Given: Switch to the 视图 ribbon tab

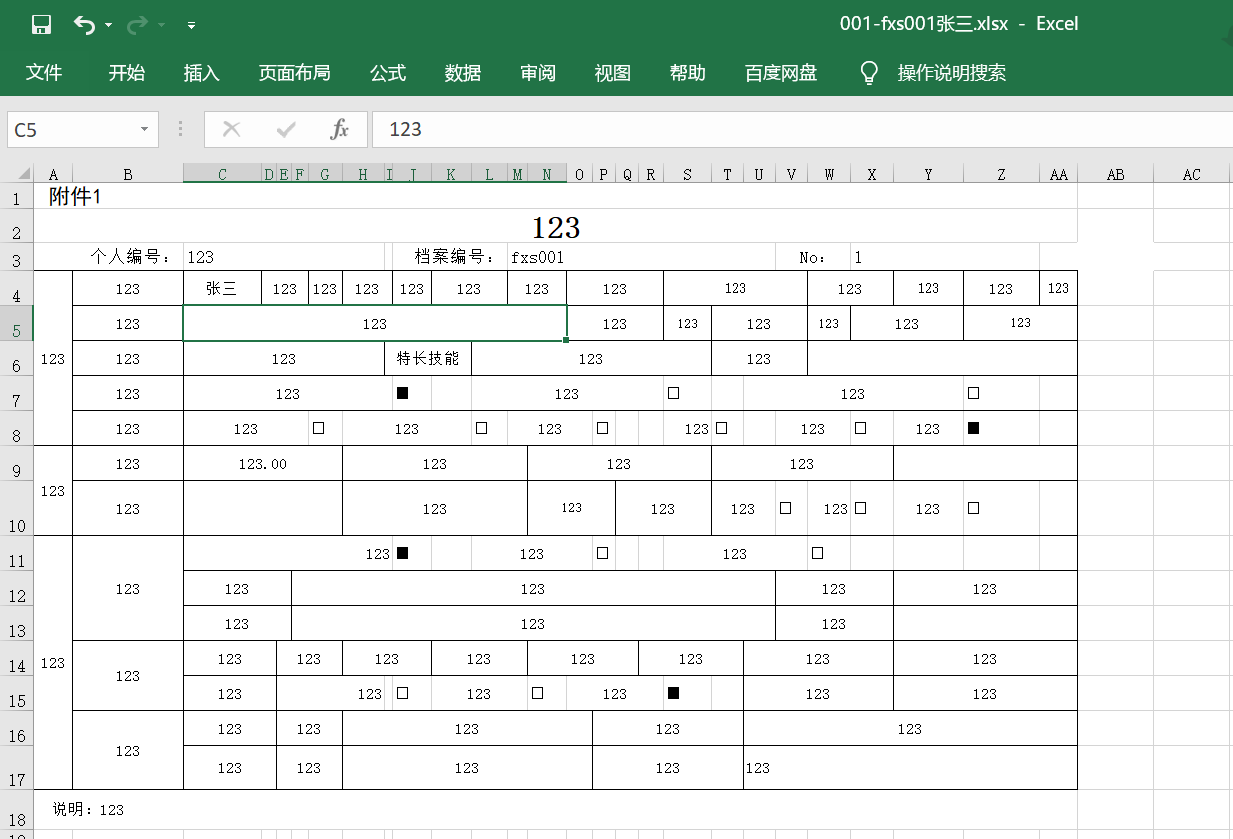Looking at the screenshot, I should pyautogui.click(x=612, y=73).
